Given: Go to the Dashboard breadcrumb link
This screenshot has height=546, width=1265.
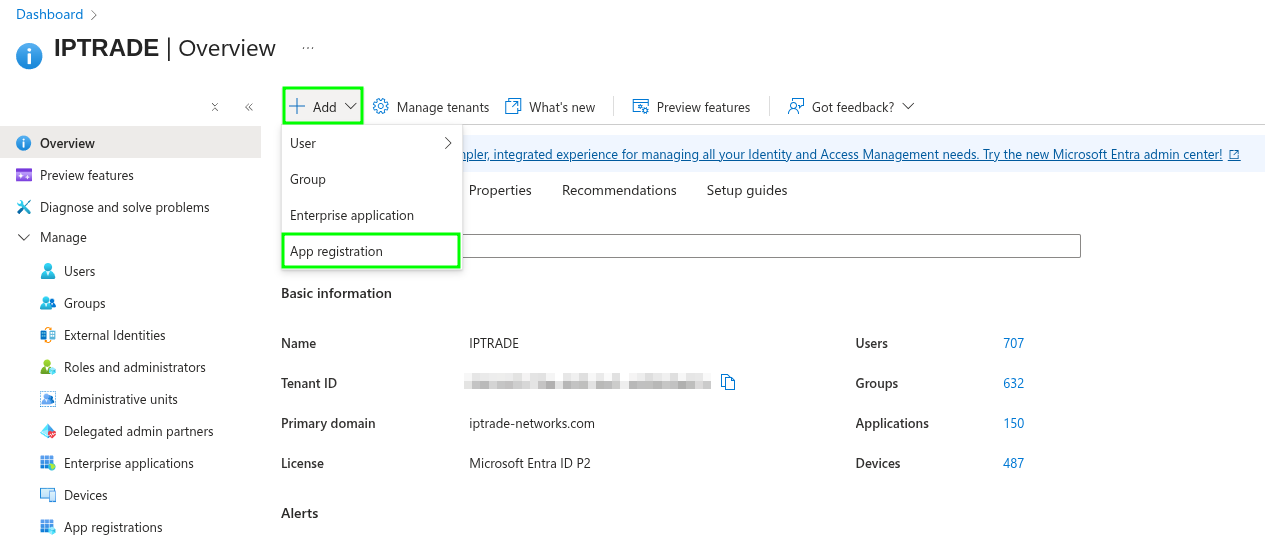Looking at the screenshot, I should coord(50,14).
